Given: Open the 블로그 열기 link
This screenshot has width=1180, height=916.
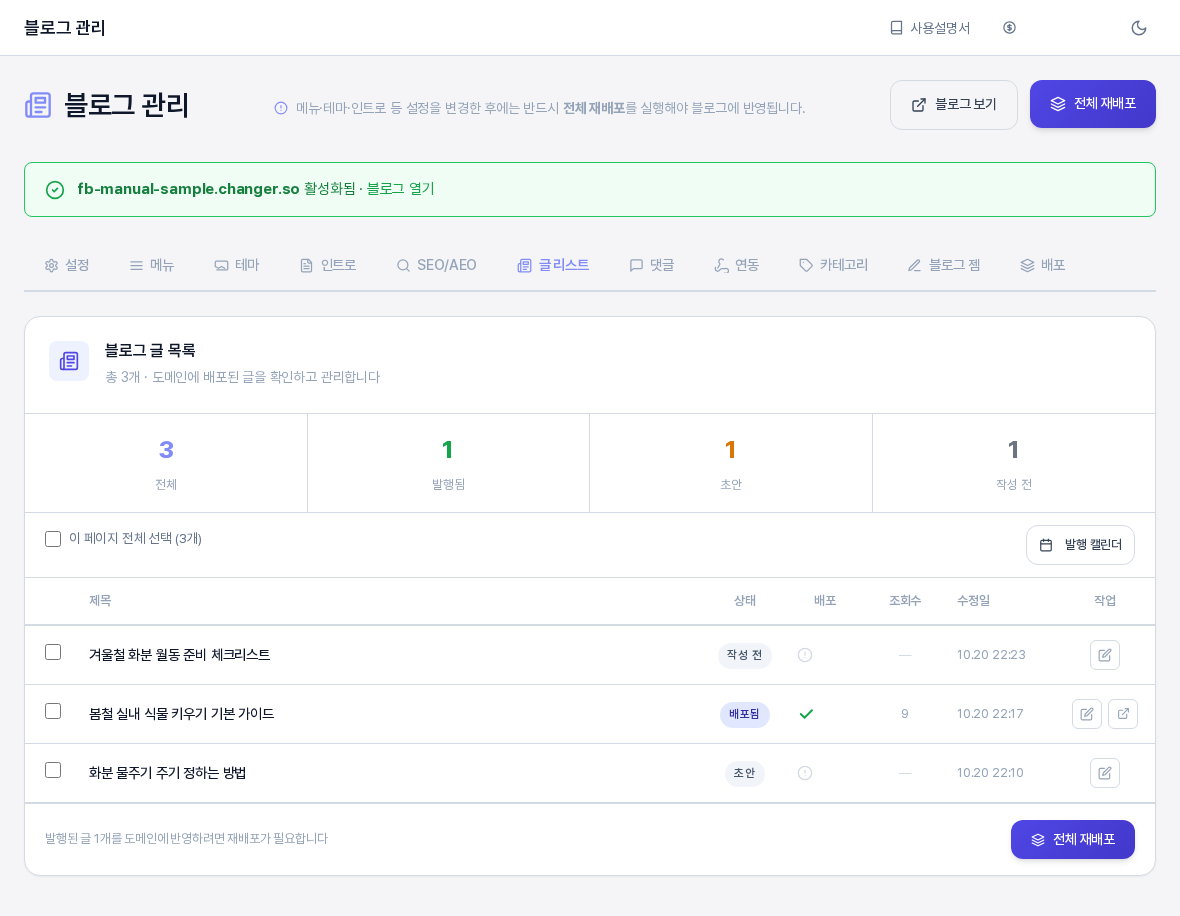Looking at the screenshot, I should click(400, 188).
